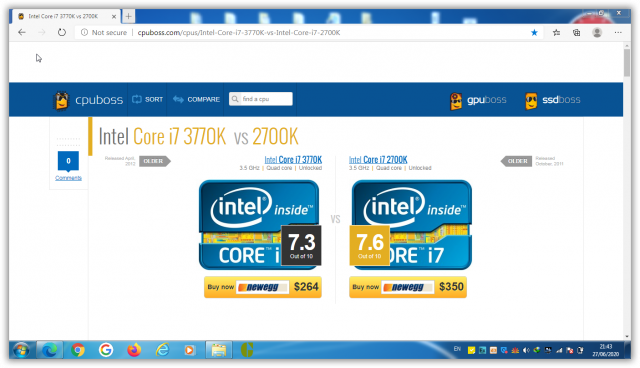Click the 0 comments counter box
This screenshot has height=368, width=640.
[68, 161]
